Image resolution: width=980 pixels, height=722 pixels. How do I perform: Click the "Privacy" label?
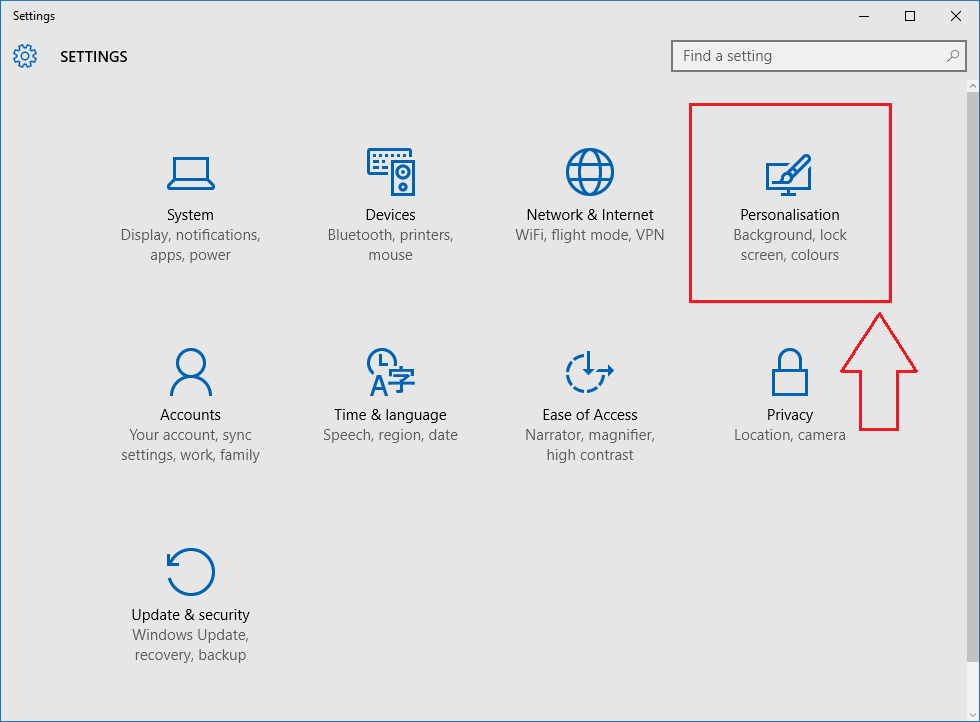790,415
